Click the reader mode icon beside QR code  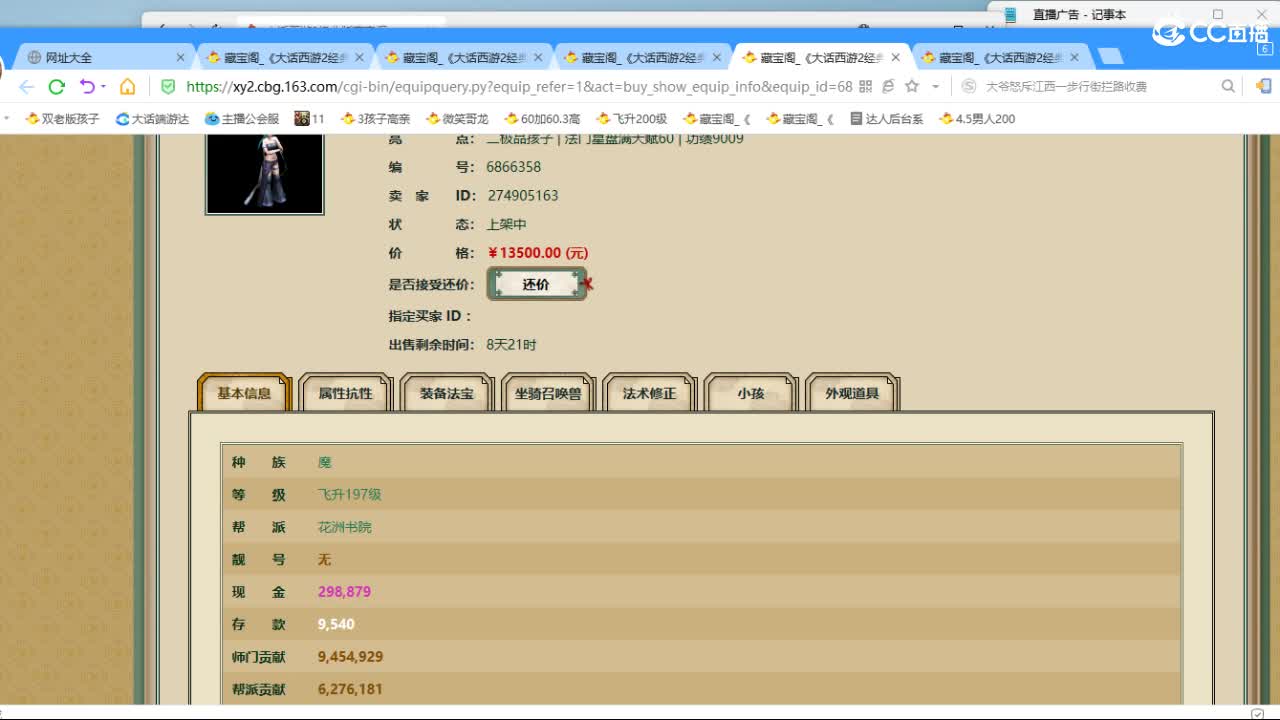(888, 87)
